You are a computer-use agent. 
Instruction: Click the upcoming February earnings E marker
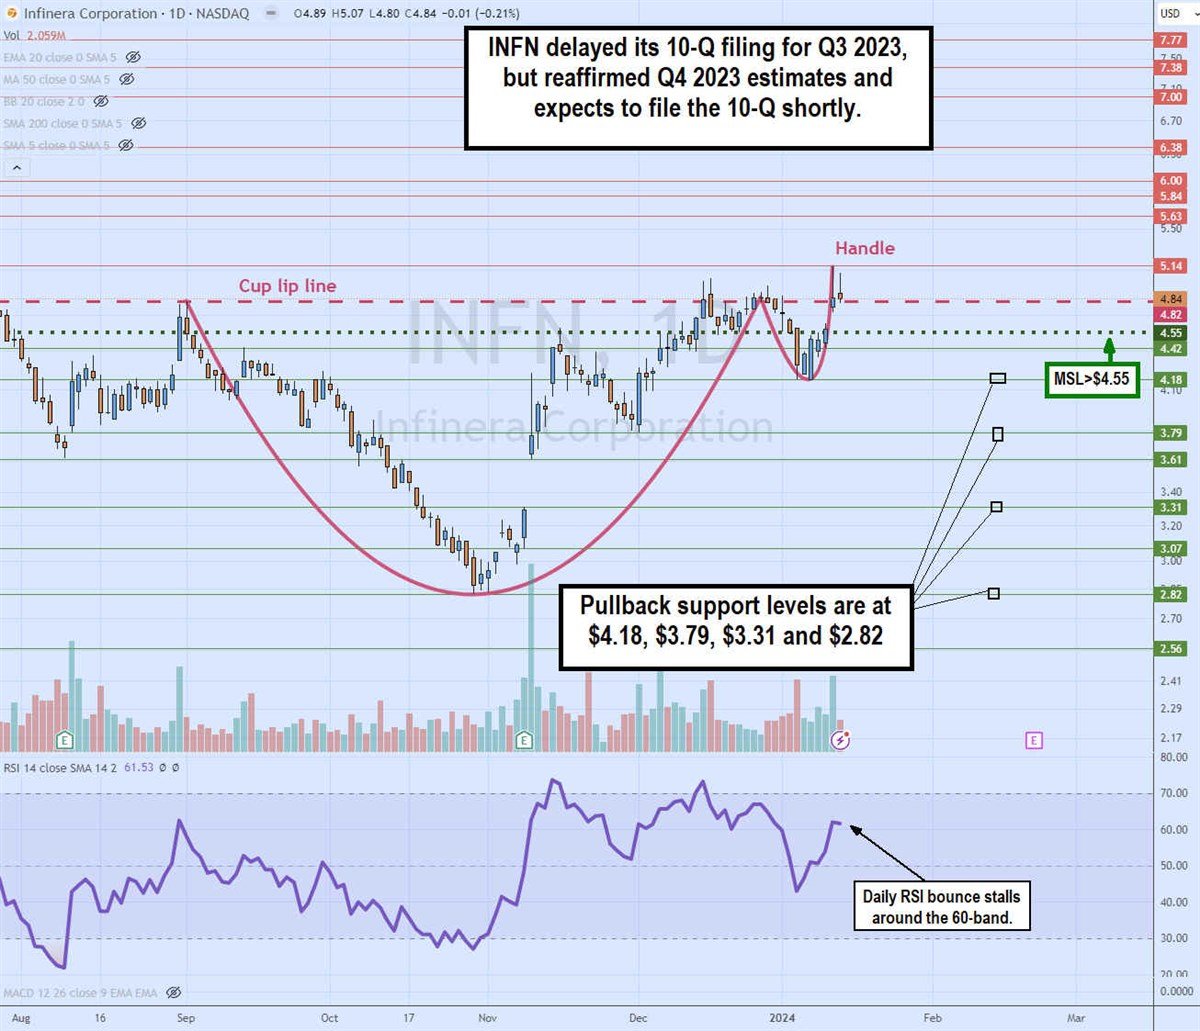click(1034, 740)
